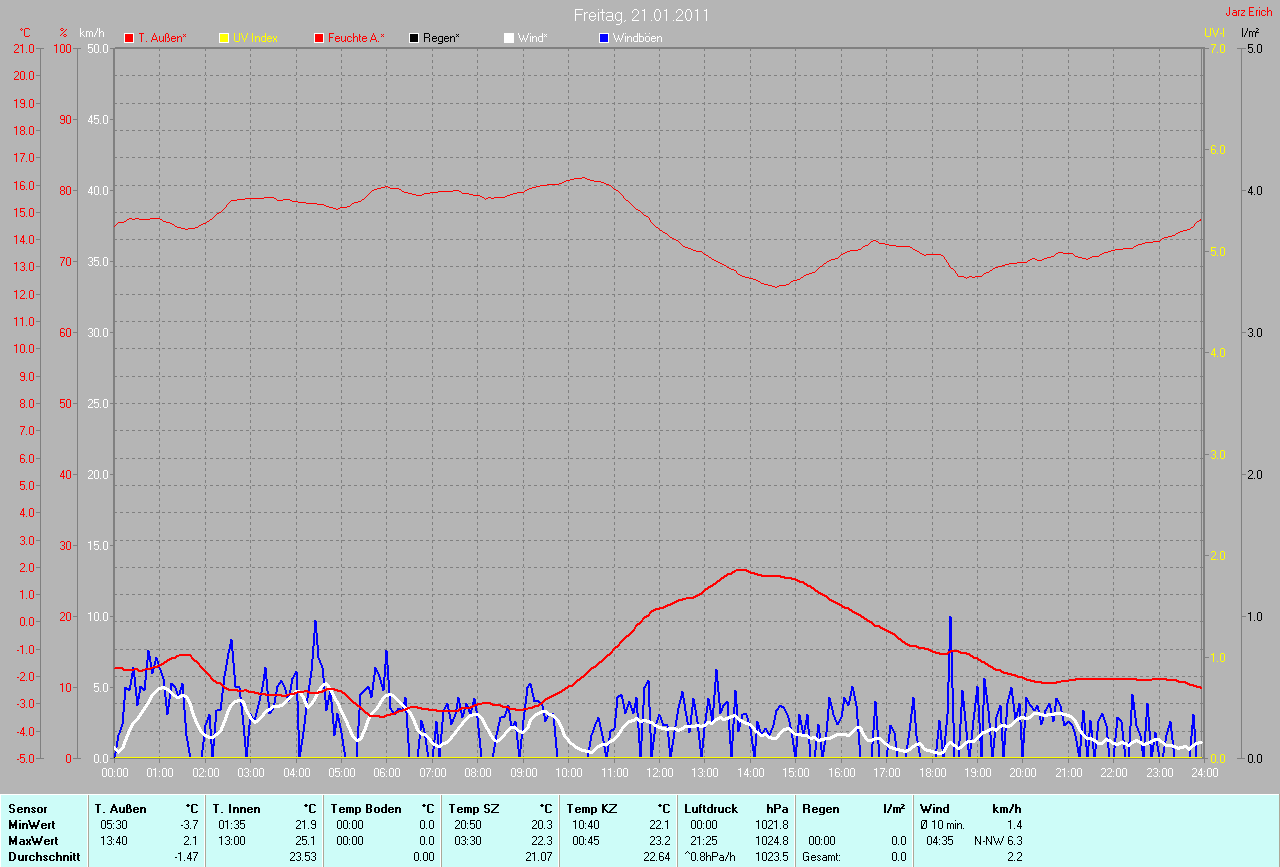This screenshot has height=867, width=1280.
Task: Select the 'T. Außen*' legend label
Action: pyautogui.click(x=162, y=38)
